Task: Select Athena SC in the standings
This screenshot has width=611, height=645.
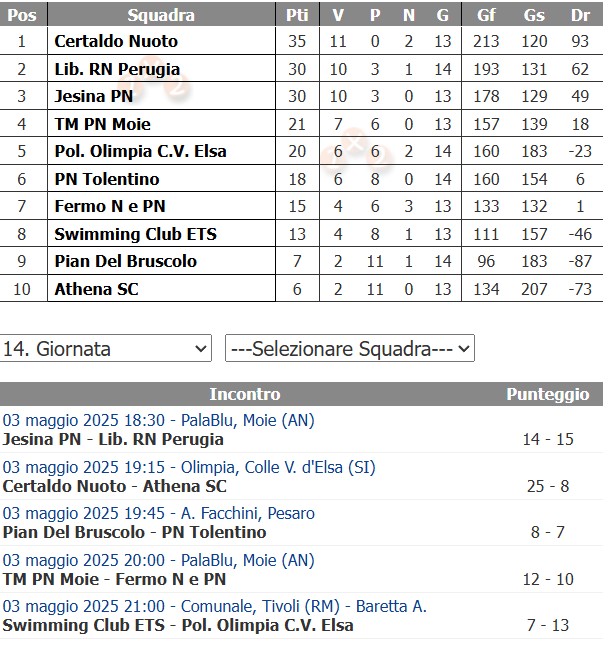Action: point(96,289)
